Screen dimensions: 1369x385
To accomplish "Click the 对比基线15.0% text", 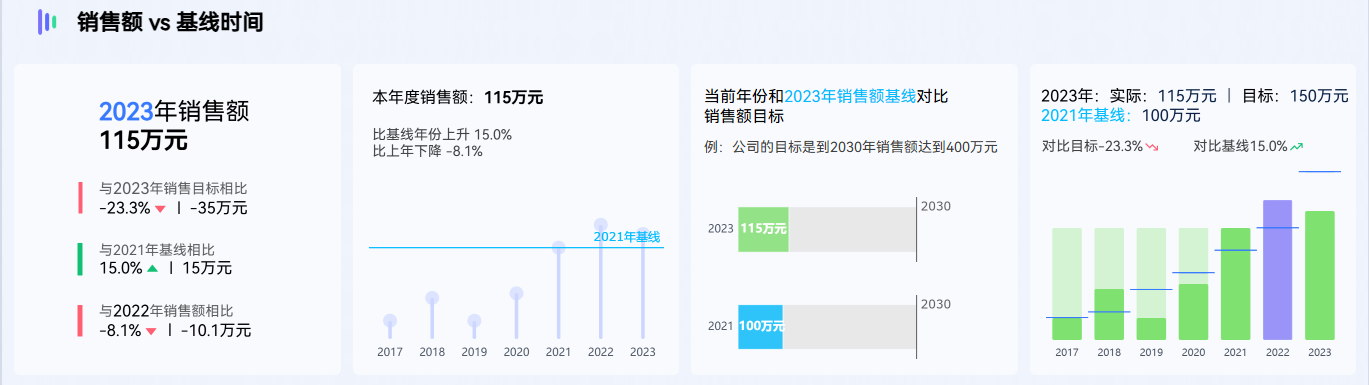I will coord(1240,146).
